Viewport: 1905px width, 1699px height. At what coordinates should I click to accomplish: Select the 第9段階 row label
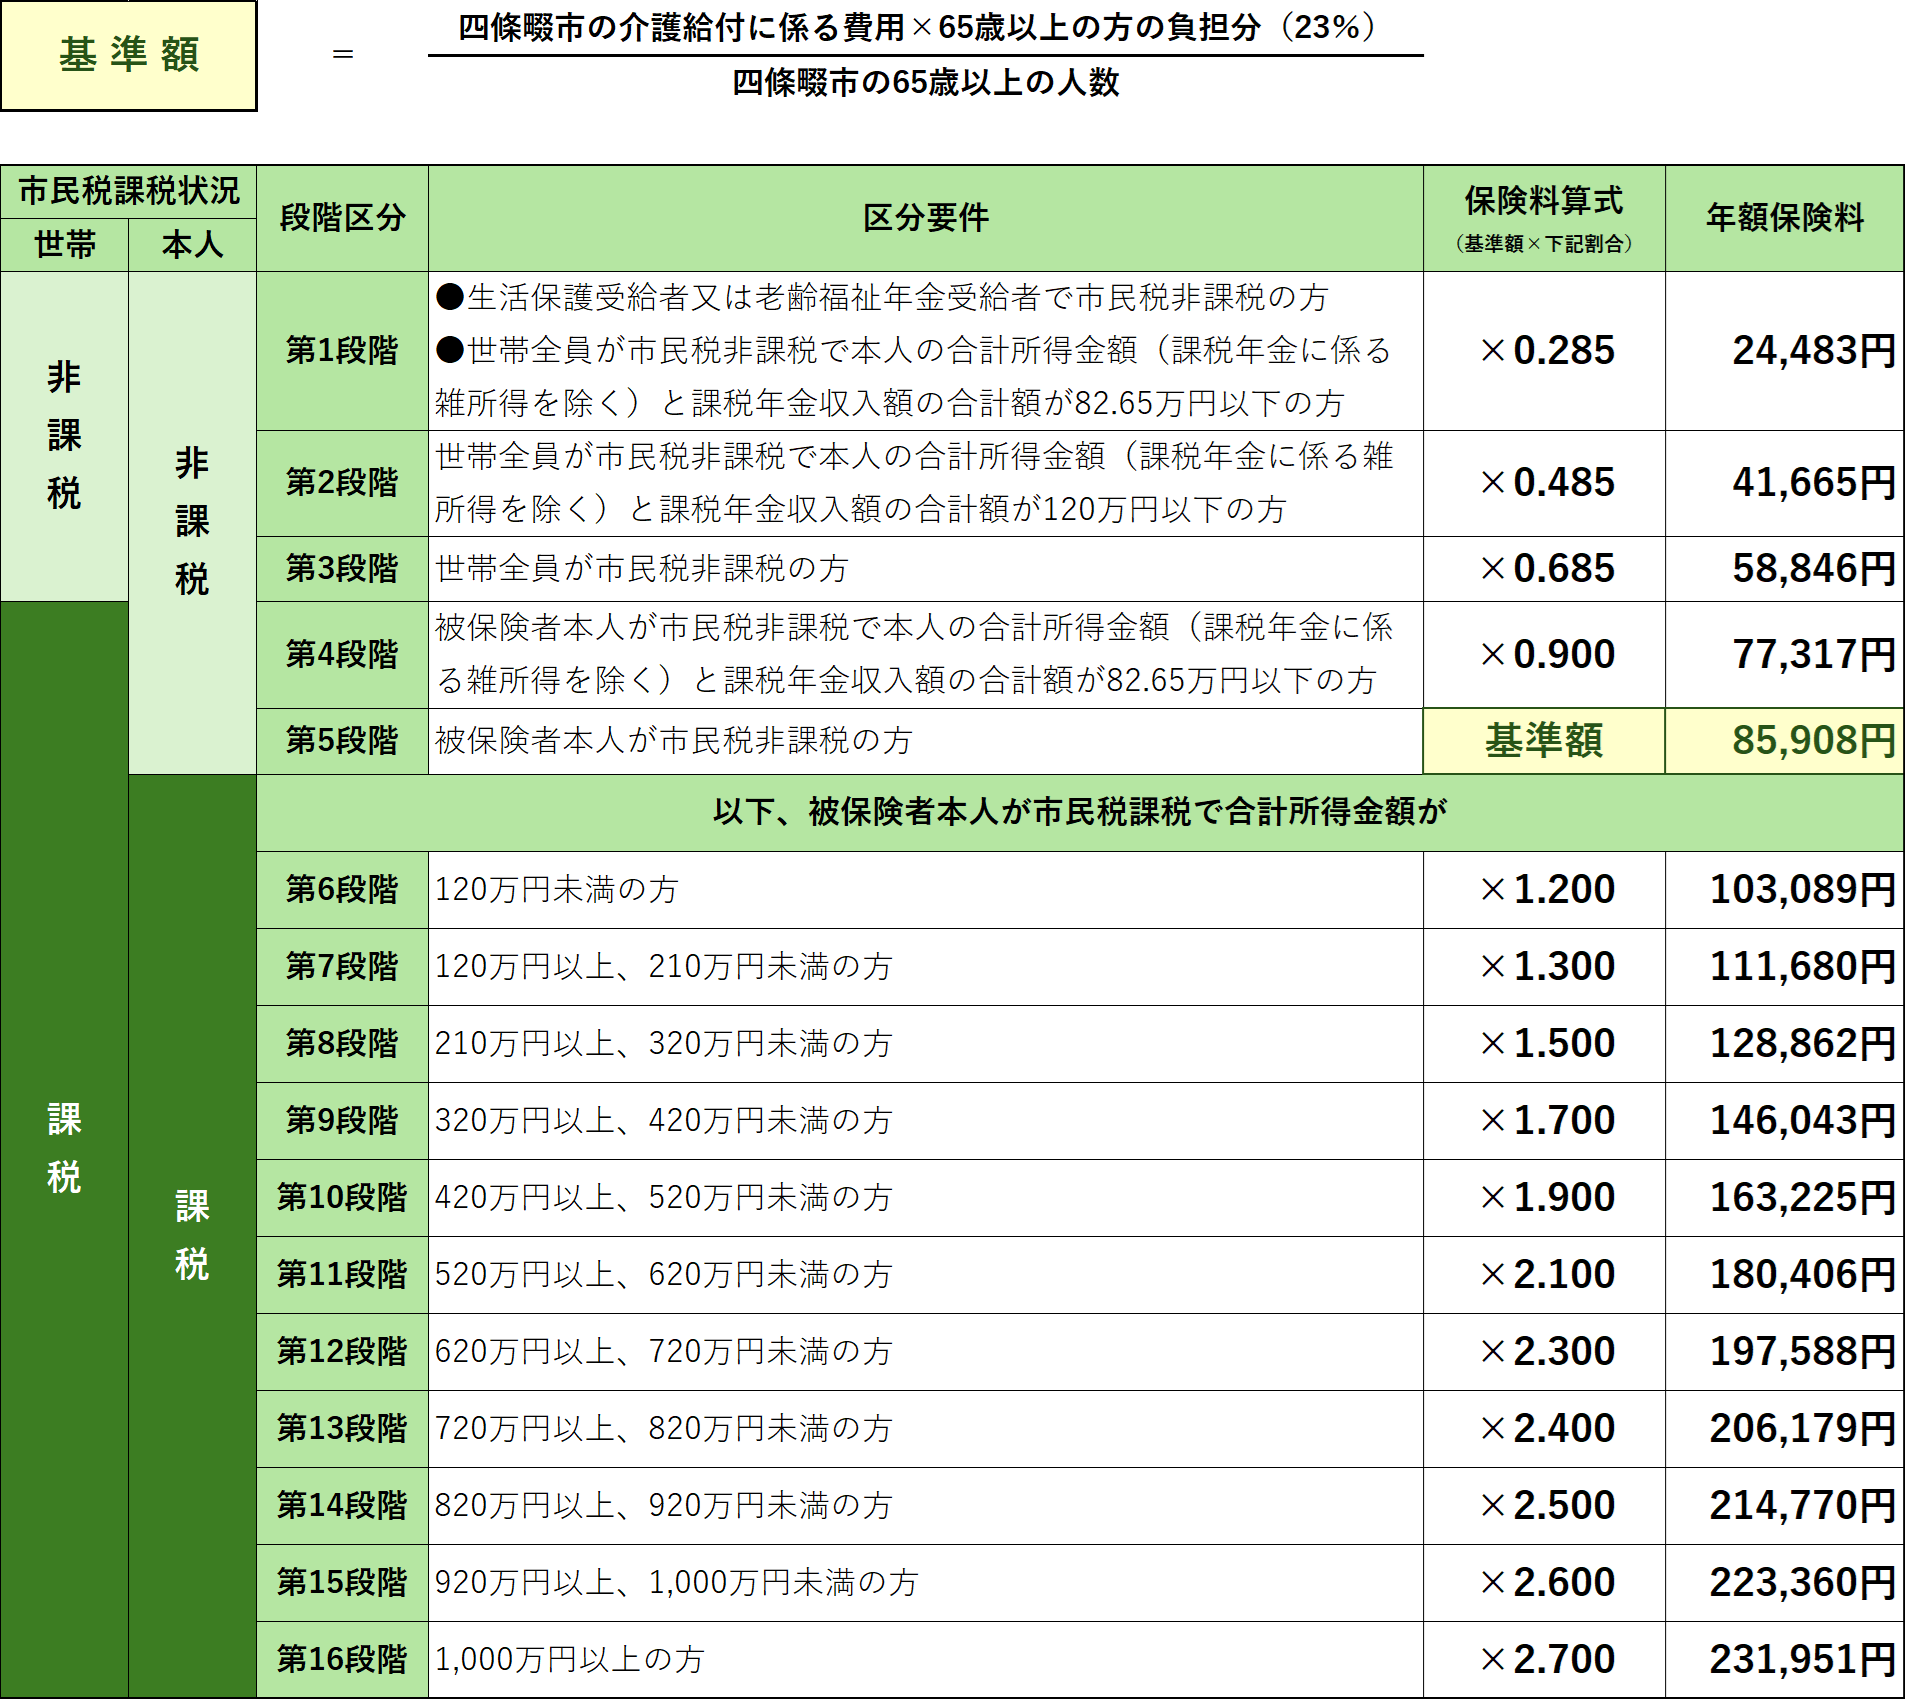[x=342, y=1121]
